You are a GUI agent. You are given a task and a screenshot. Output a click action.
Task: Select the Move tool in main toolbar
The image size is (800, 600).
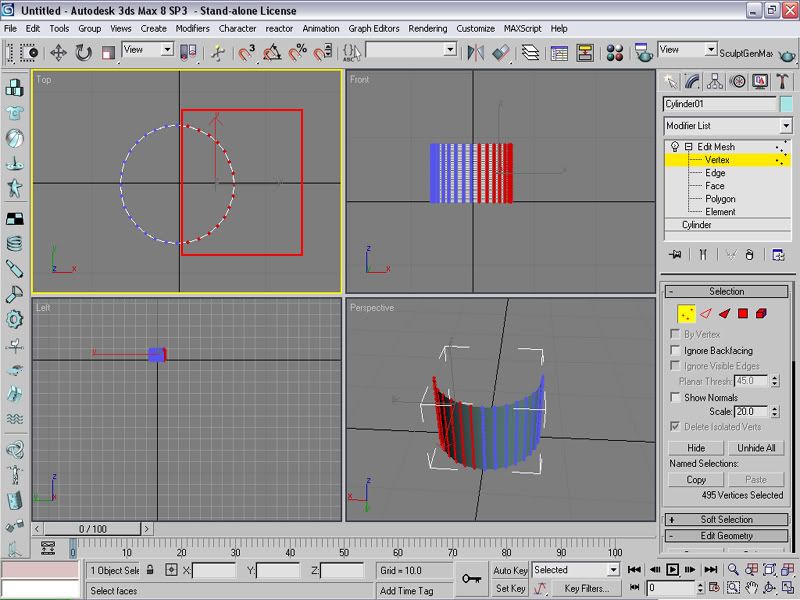point(58,52)
